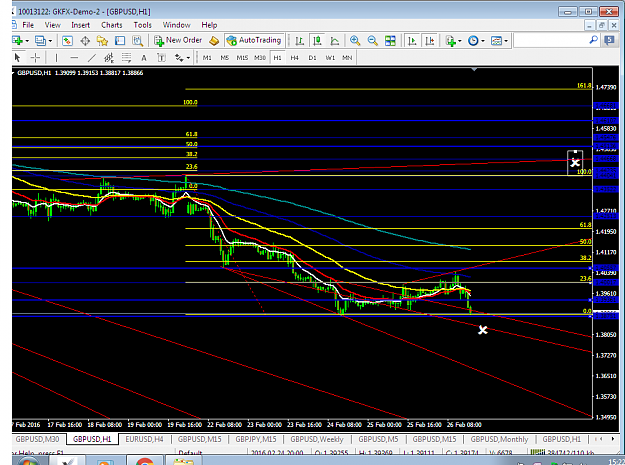The height and width of the screenshot is (465, 625).
Task: Open the Periods clock dropdown
Action: point(476,41)
